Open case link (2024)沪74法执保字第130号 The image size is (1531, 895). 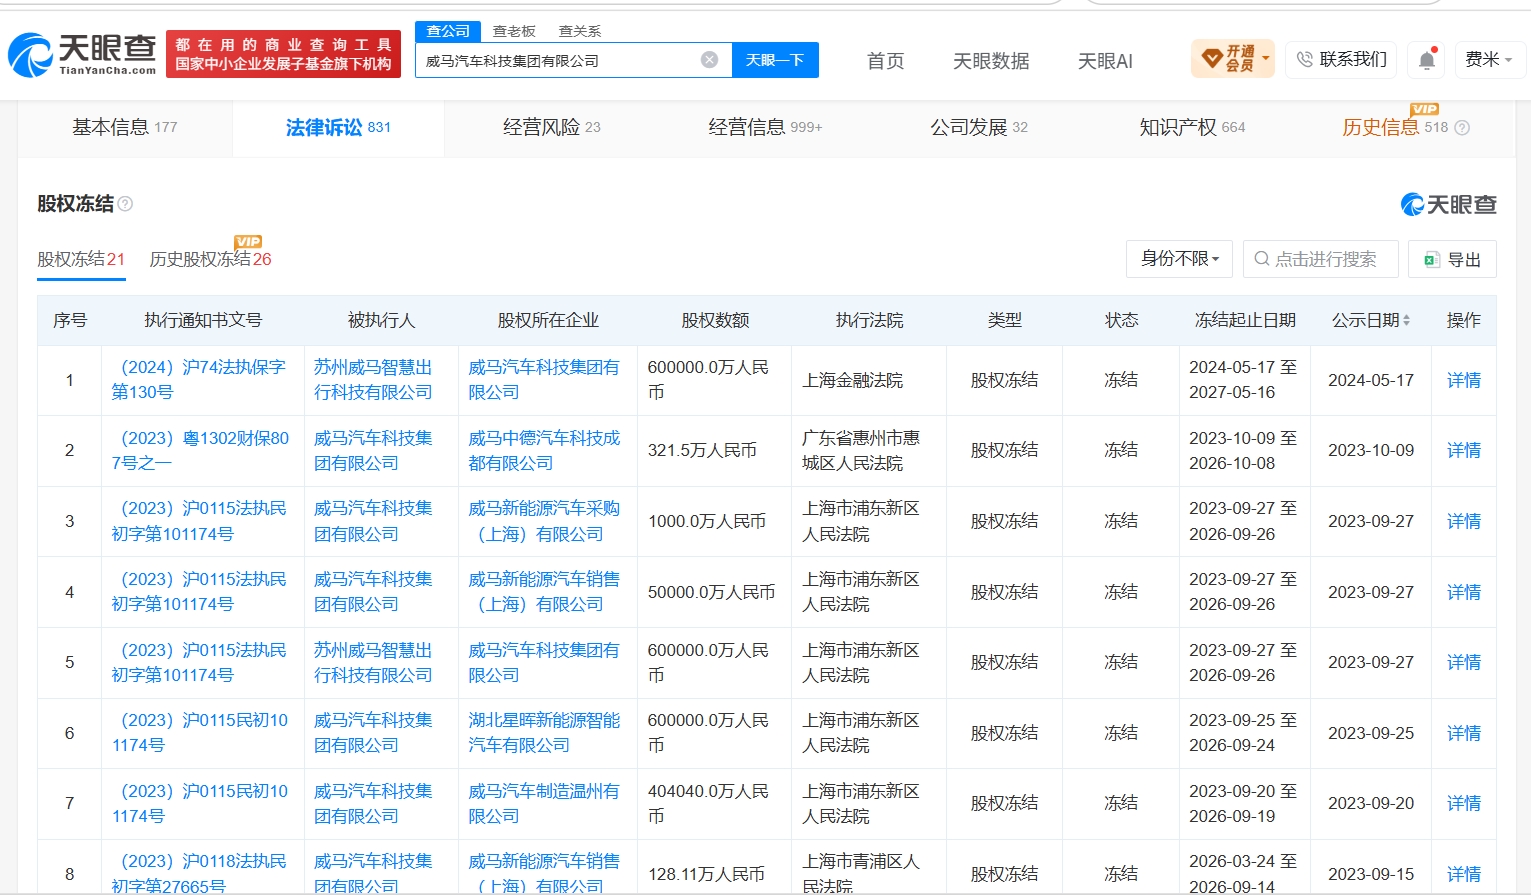coord(200,380)
